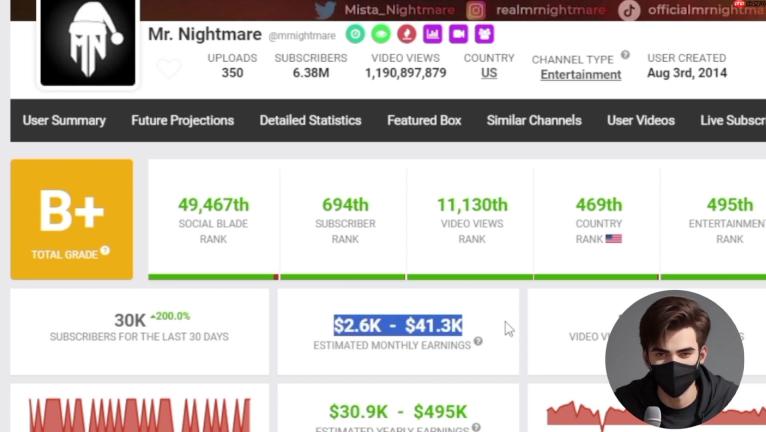Image resolution: width=766 pixels, height=432 pixels.
Task: Click the yearly earnings help icon
Action: tap(476, 427)
